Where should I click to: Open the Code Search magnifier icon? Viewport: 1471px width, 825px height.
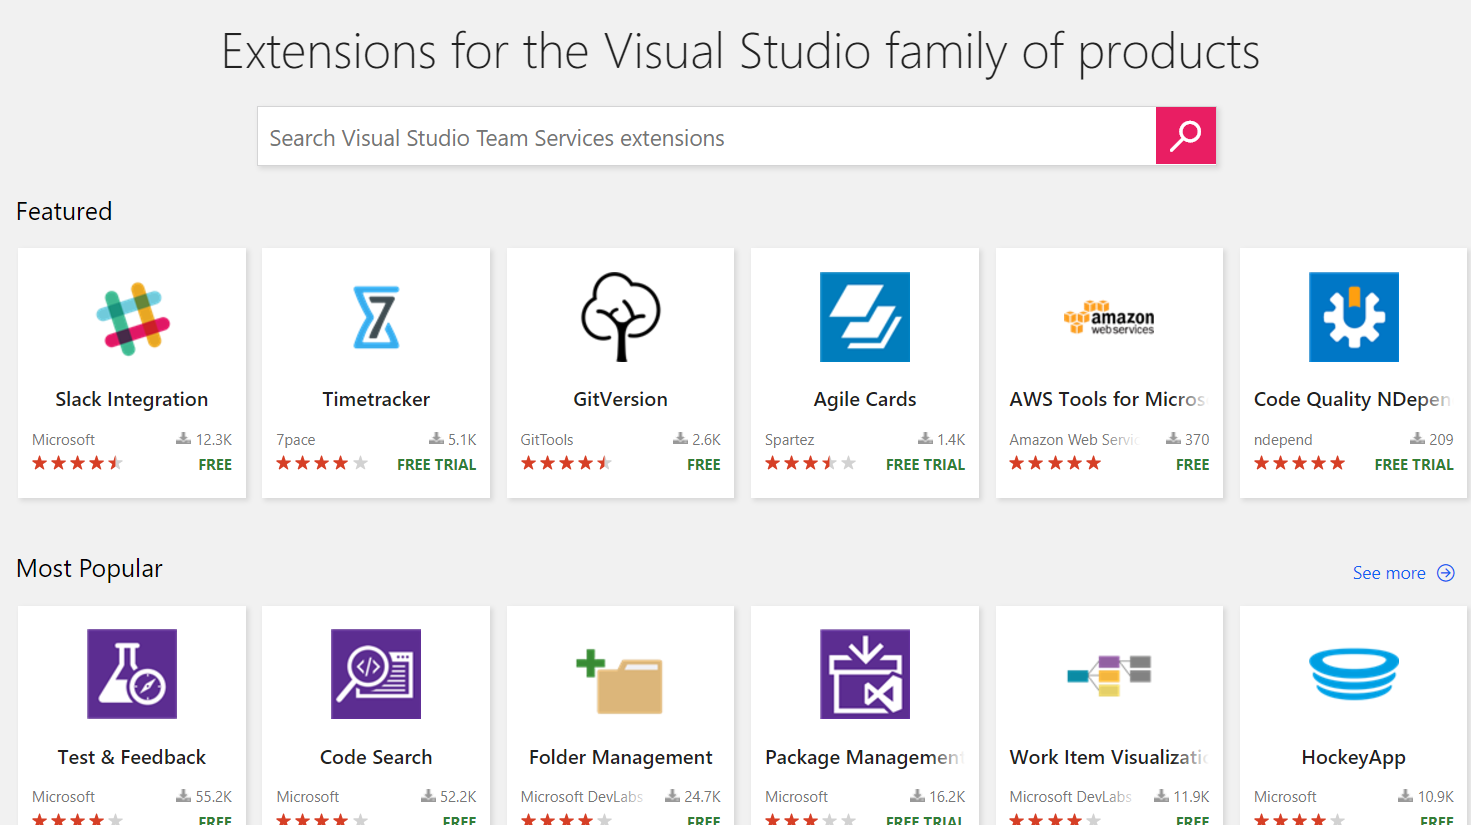[376, 674]
